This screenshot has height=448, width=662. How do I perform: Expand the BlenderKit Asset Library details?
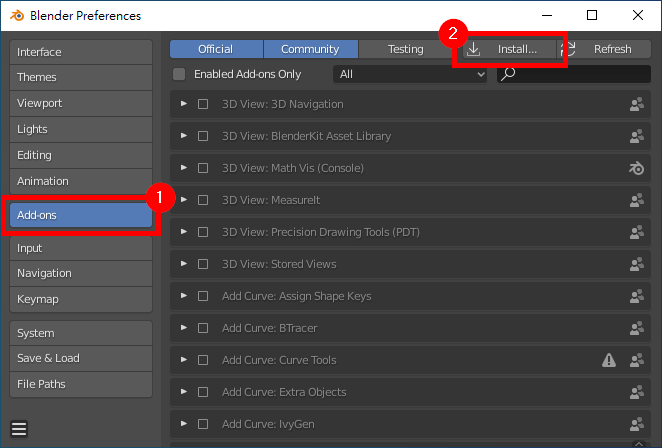tap(184, 136)
